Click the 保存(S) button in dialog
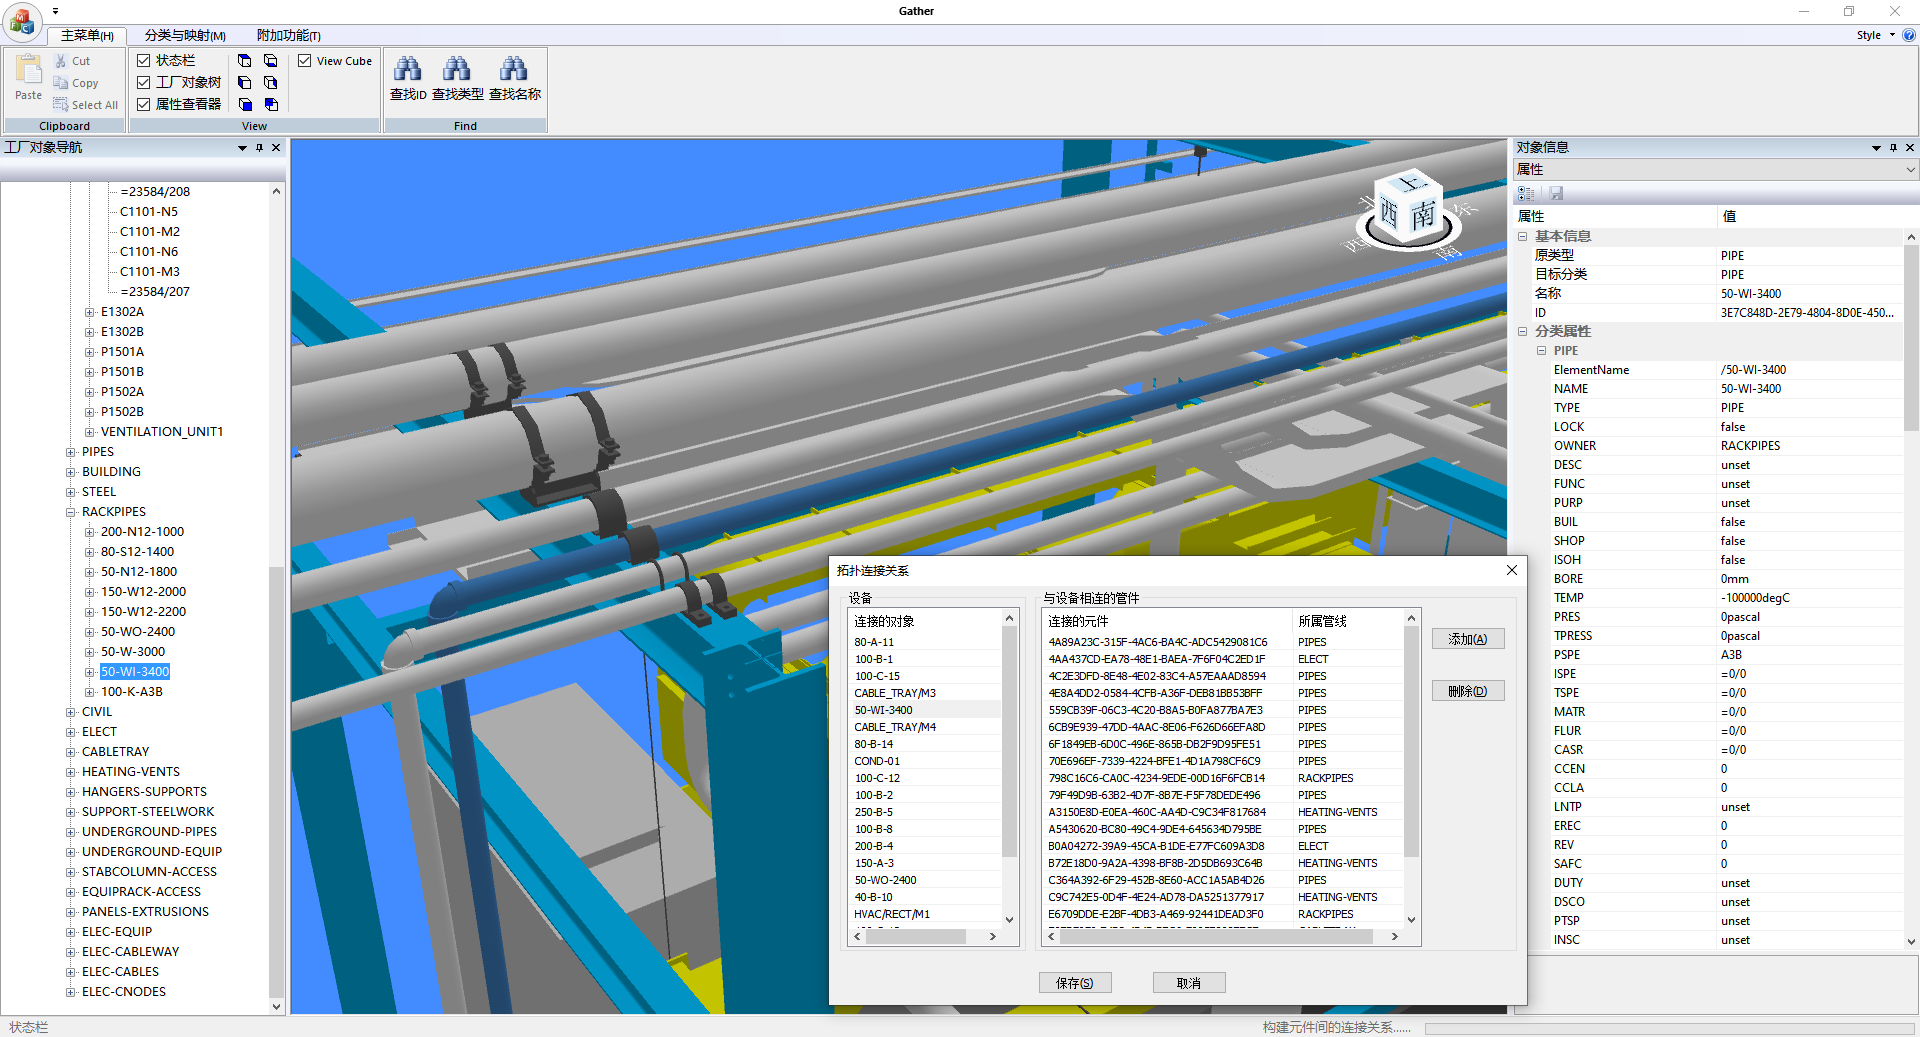Screen dimensions: 1920x1037 [x=1075, y=983]
